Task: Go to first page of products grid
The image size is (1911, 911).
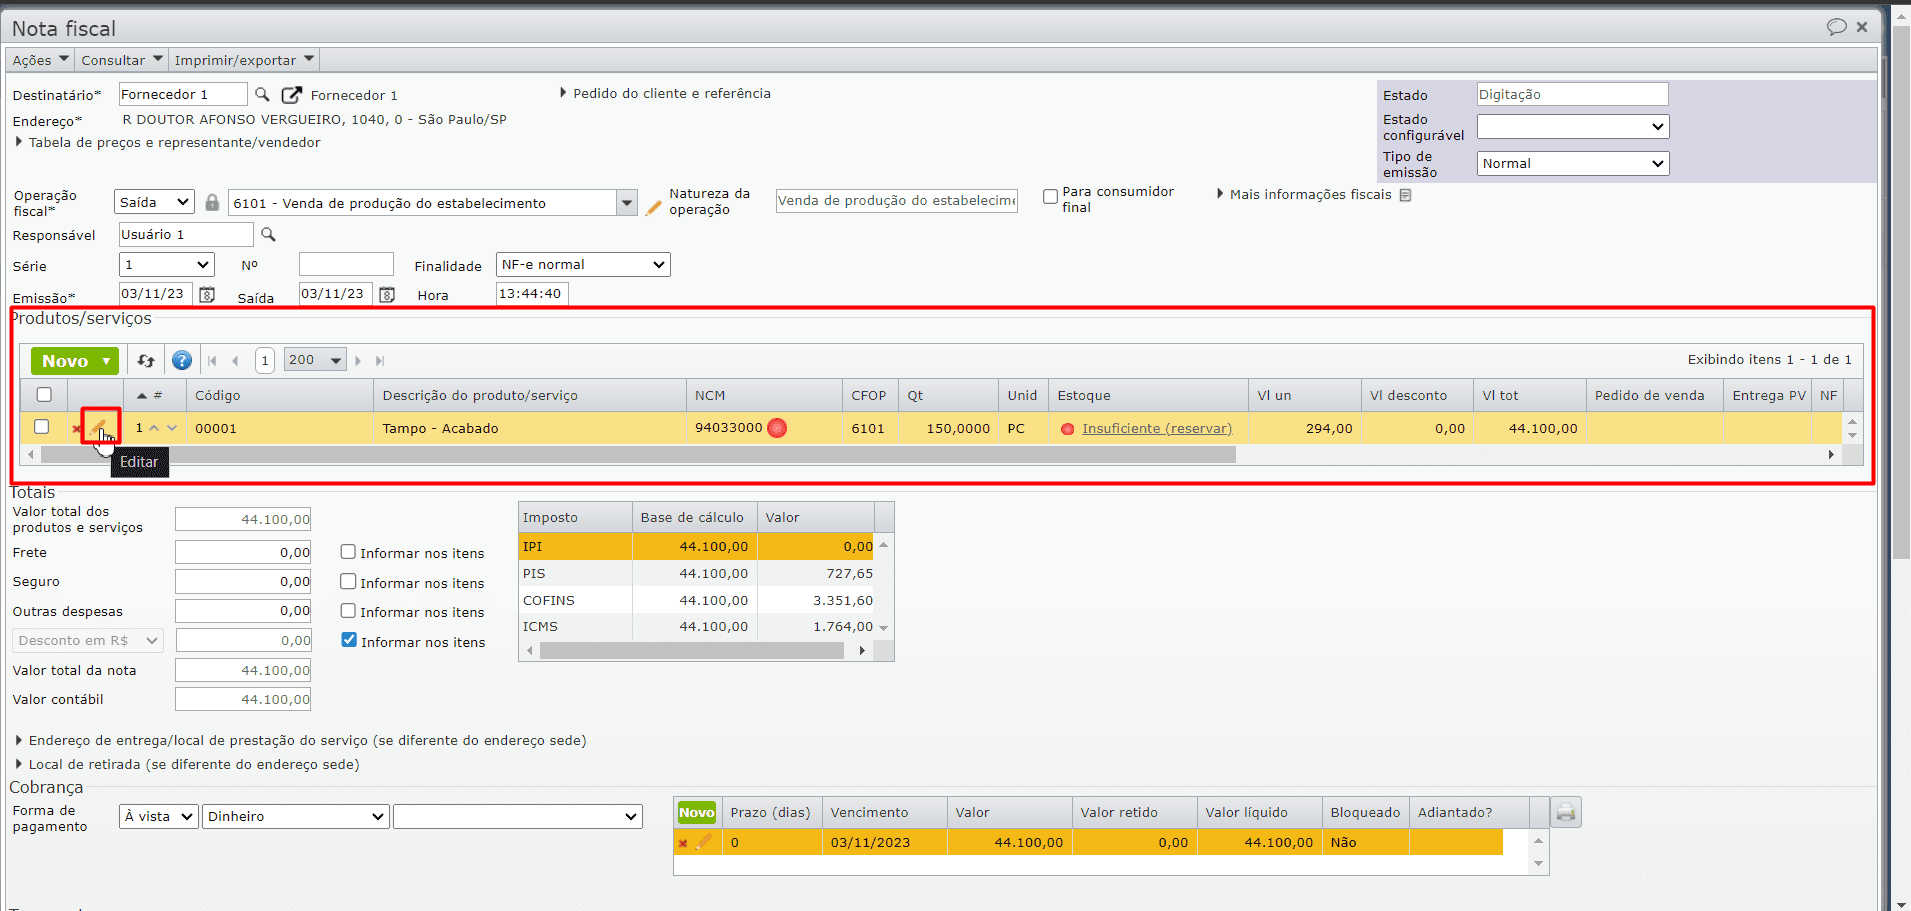Action: 212,361
